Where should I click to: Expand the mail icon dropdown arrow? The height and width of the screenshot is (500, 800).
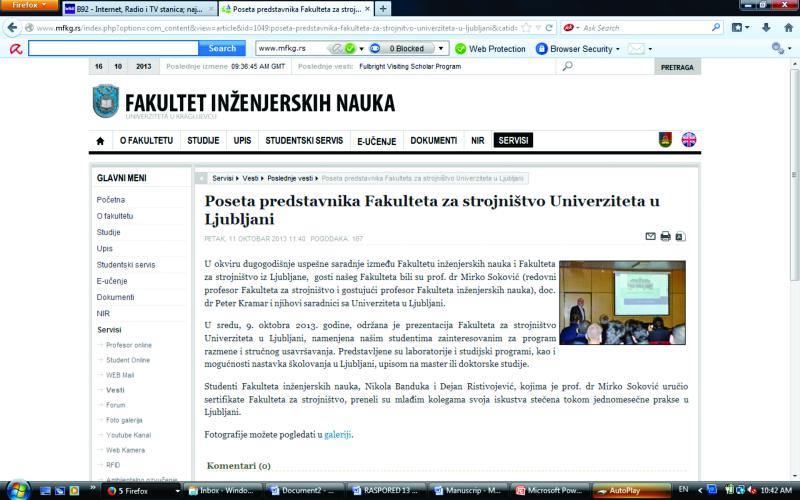(650, 49)
